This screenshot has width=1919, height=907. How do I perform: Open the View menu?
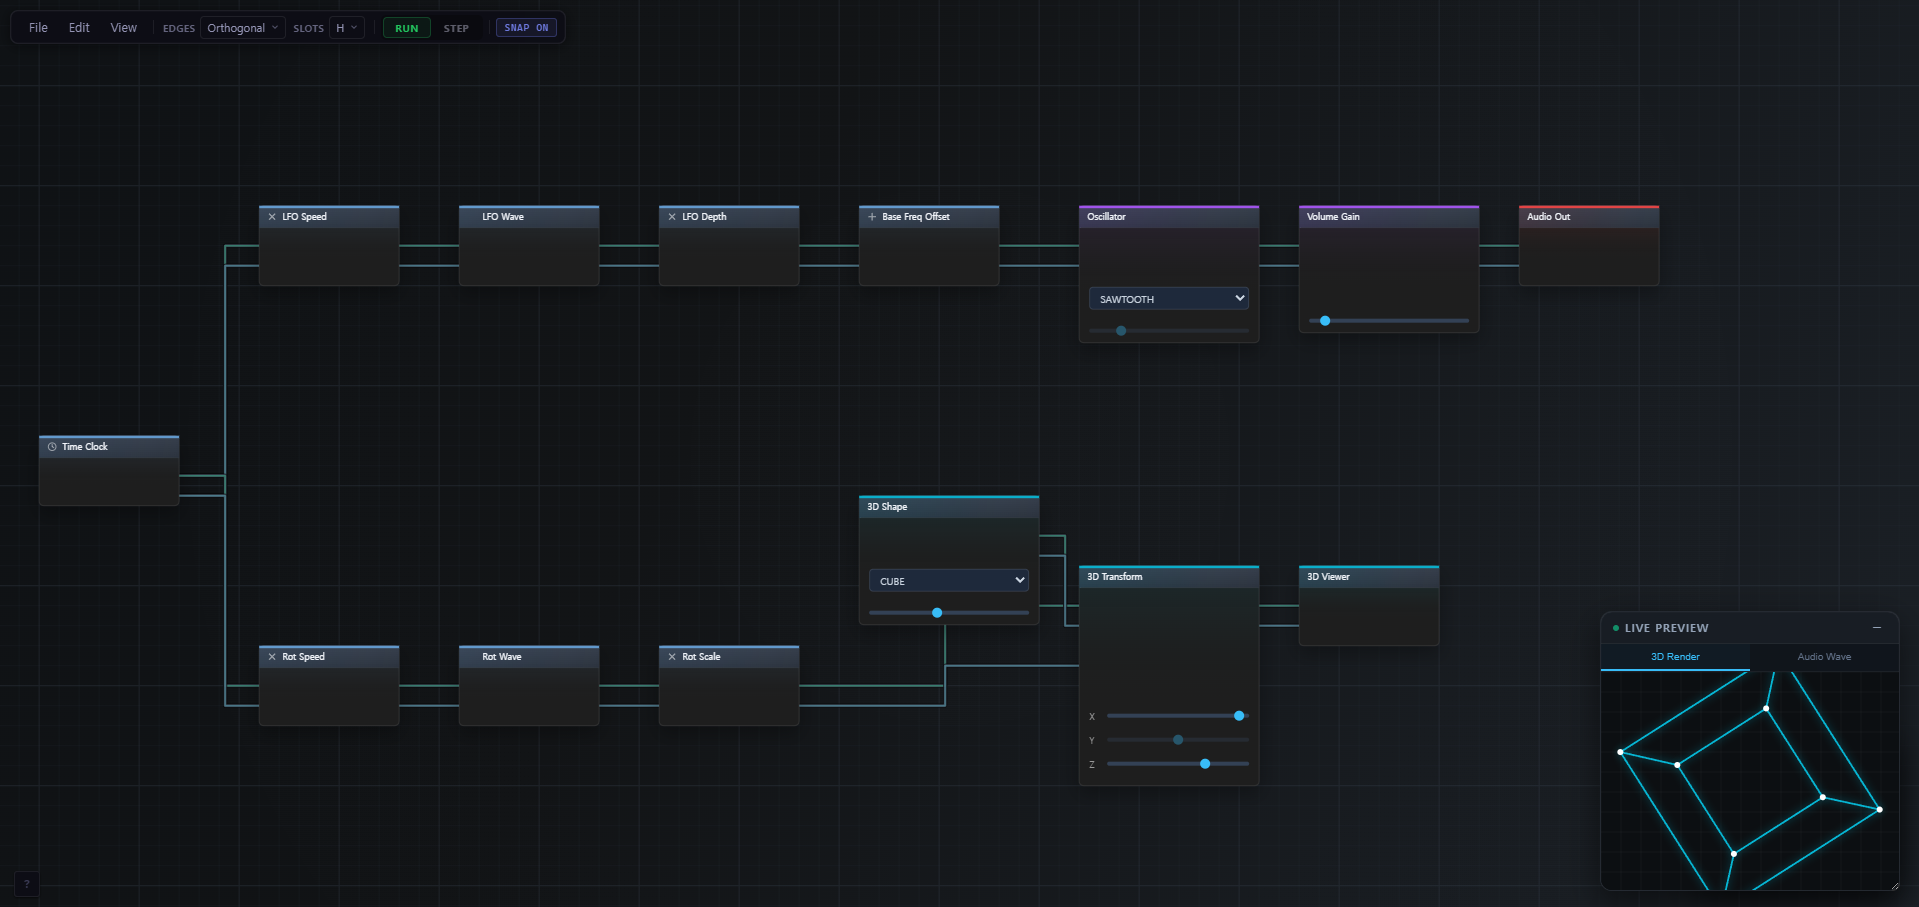click(x=123, y=28)
